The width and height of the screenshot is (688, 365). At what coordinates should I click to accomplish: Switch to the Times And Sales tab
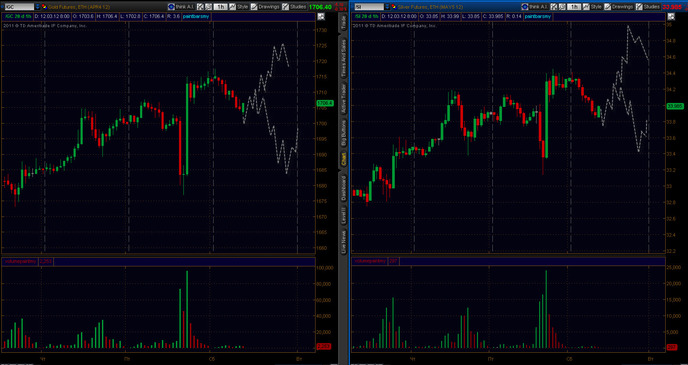[344, 58]
